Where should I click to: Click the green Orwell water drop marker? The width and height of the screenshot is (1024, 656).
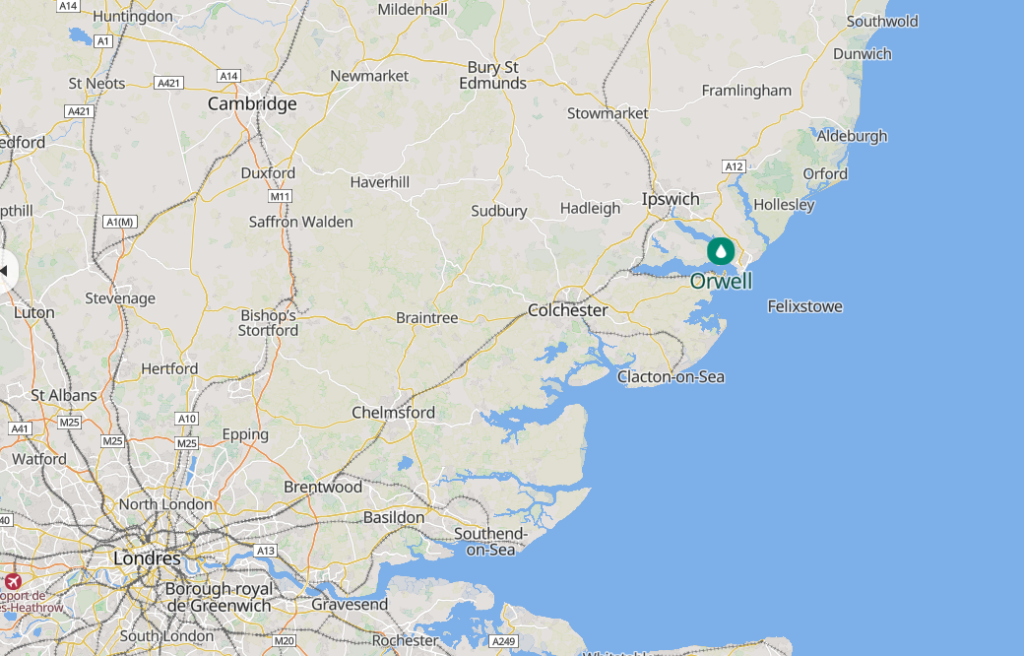click(x=720, y=251)
